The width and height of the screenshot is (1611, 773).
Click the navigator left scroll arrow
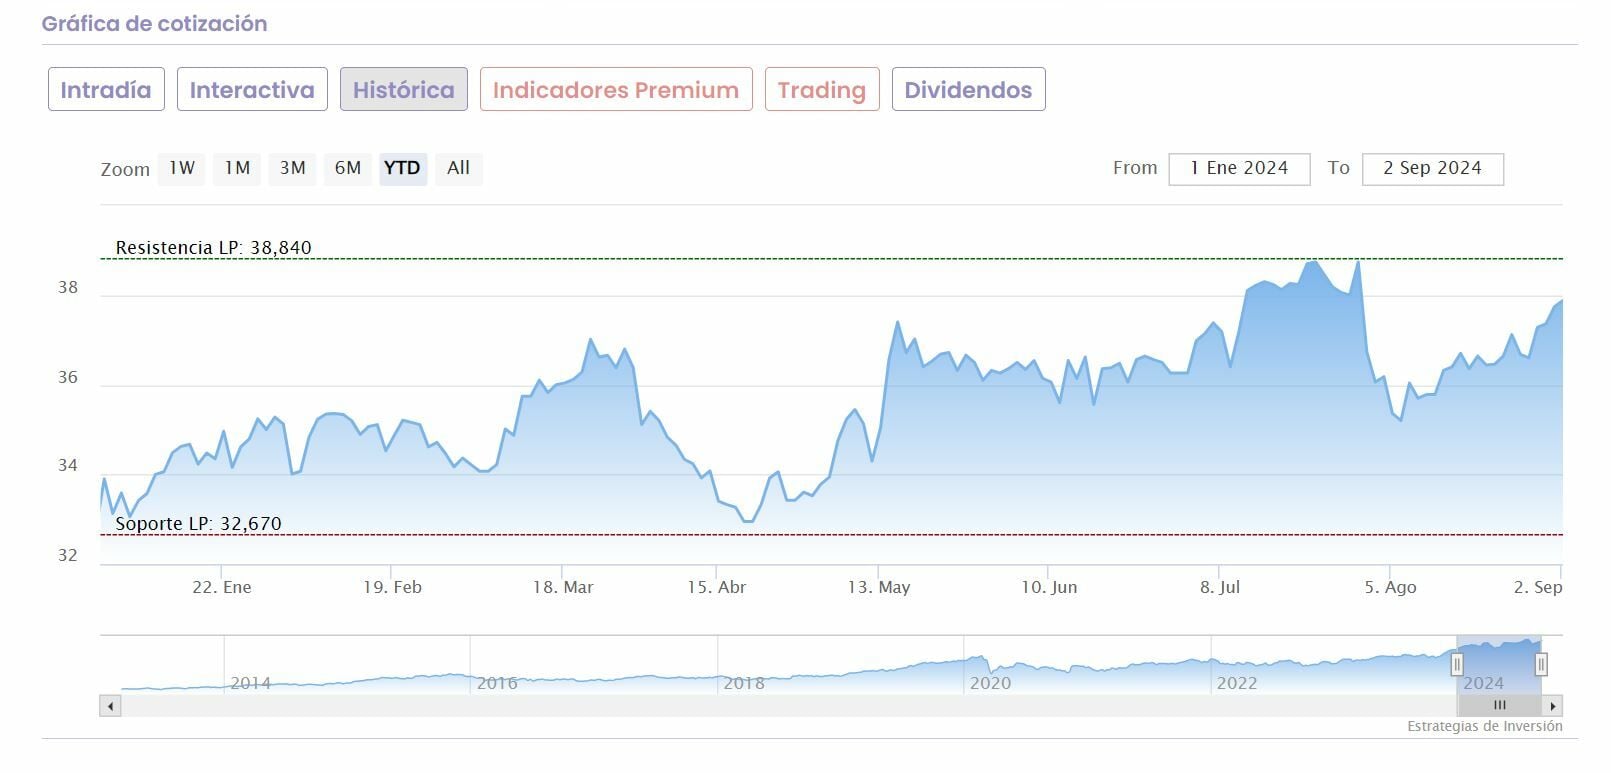(110, 706)
